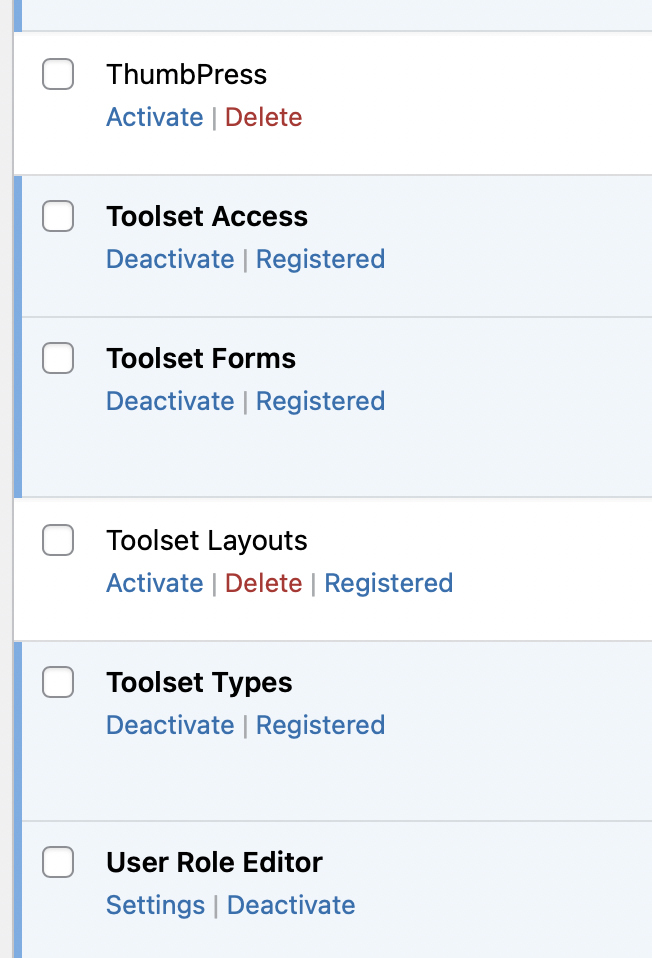Deactivate the User Role Editor plugin

[x=291, y=905]
